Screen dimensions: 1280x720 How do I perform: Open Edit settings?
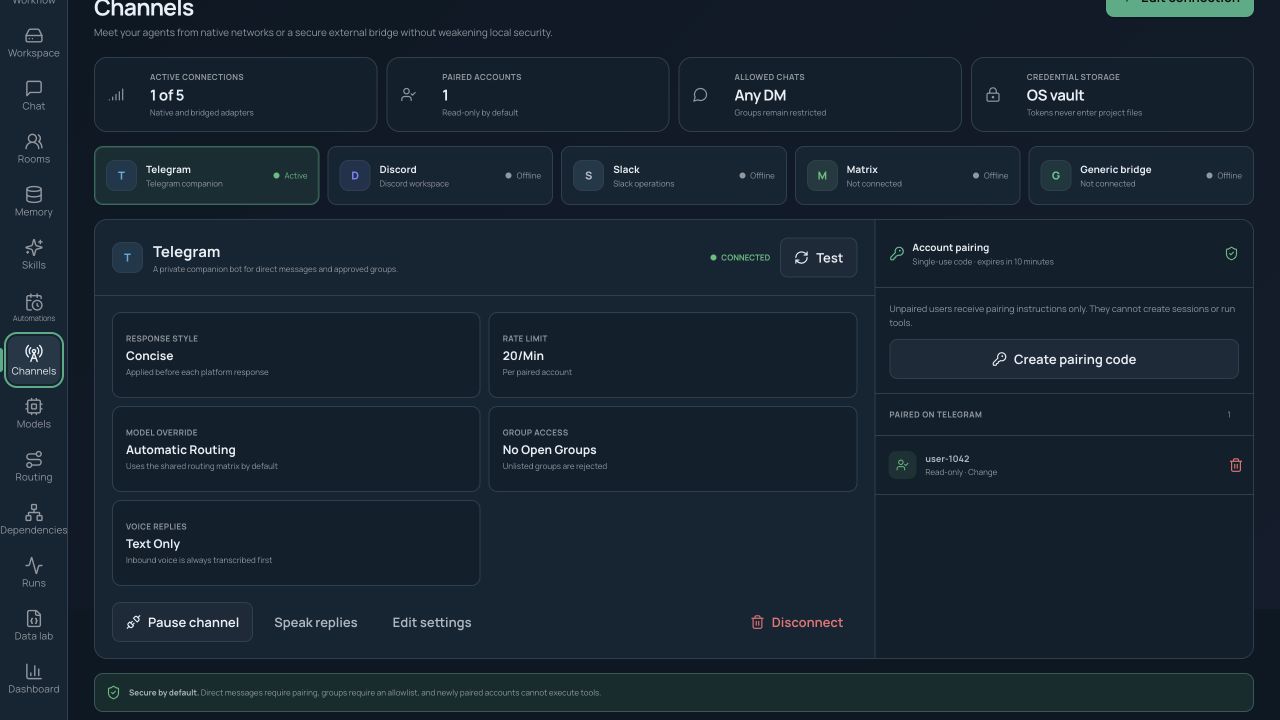432,622
